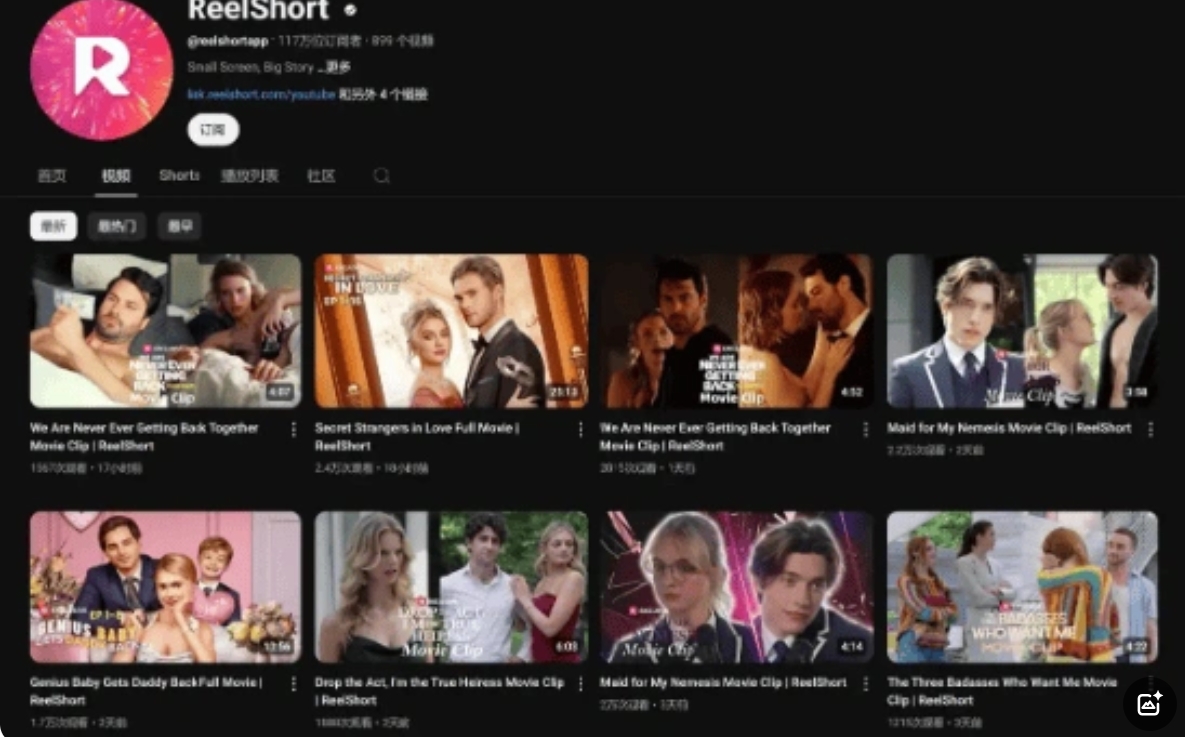Open Secret Strangers in Love thumbnail
1185x737 pixels.
[x=451, y=330]
